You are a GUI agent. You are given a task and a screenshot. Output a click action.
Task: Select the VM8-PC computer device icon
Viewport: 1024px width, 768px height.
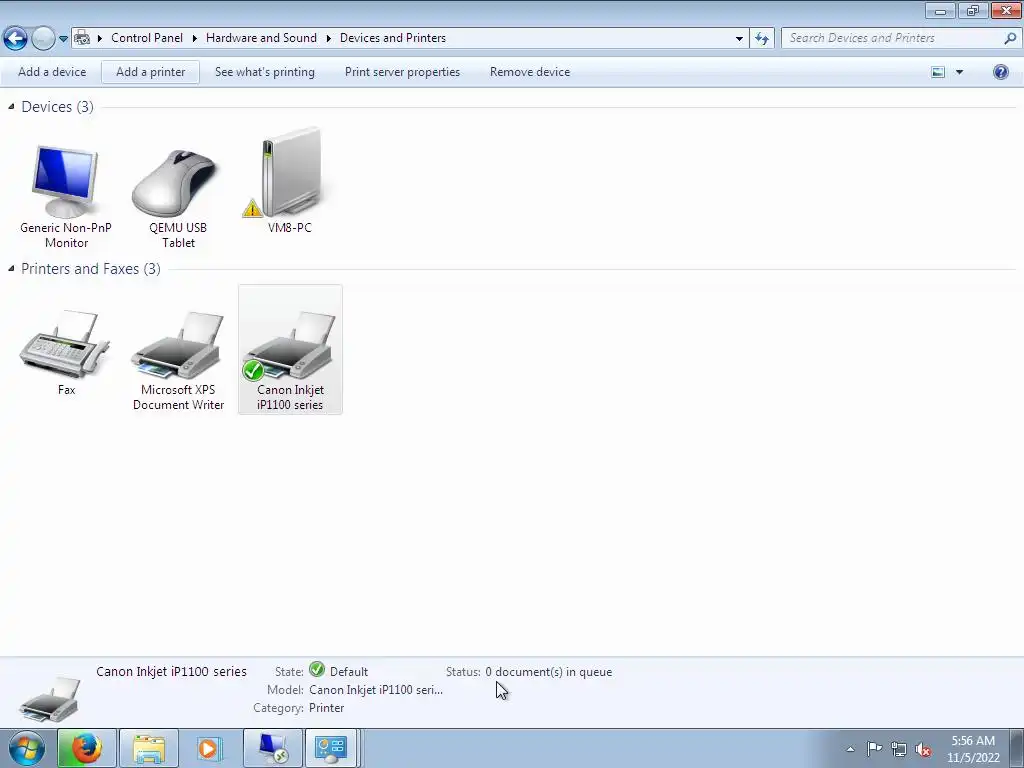pyautogui.click(x=289, y=173)
